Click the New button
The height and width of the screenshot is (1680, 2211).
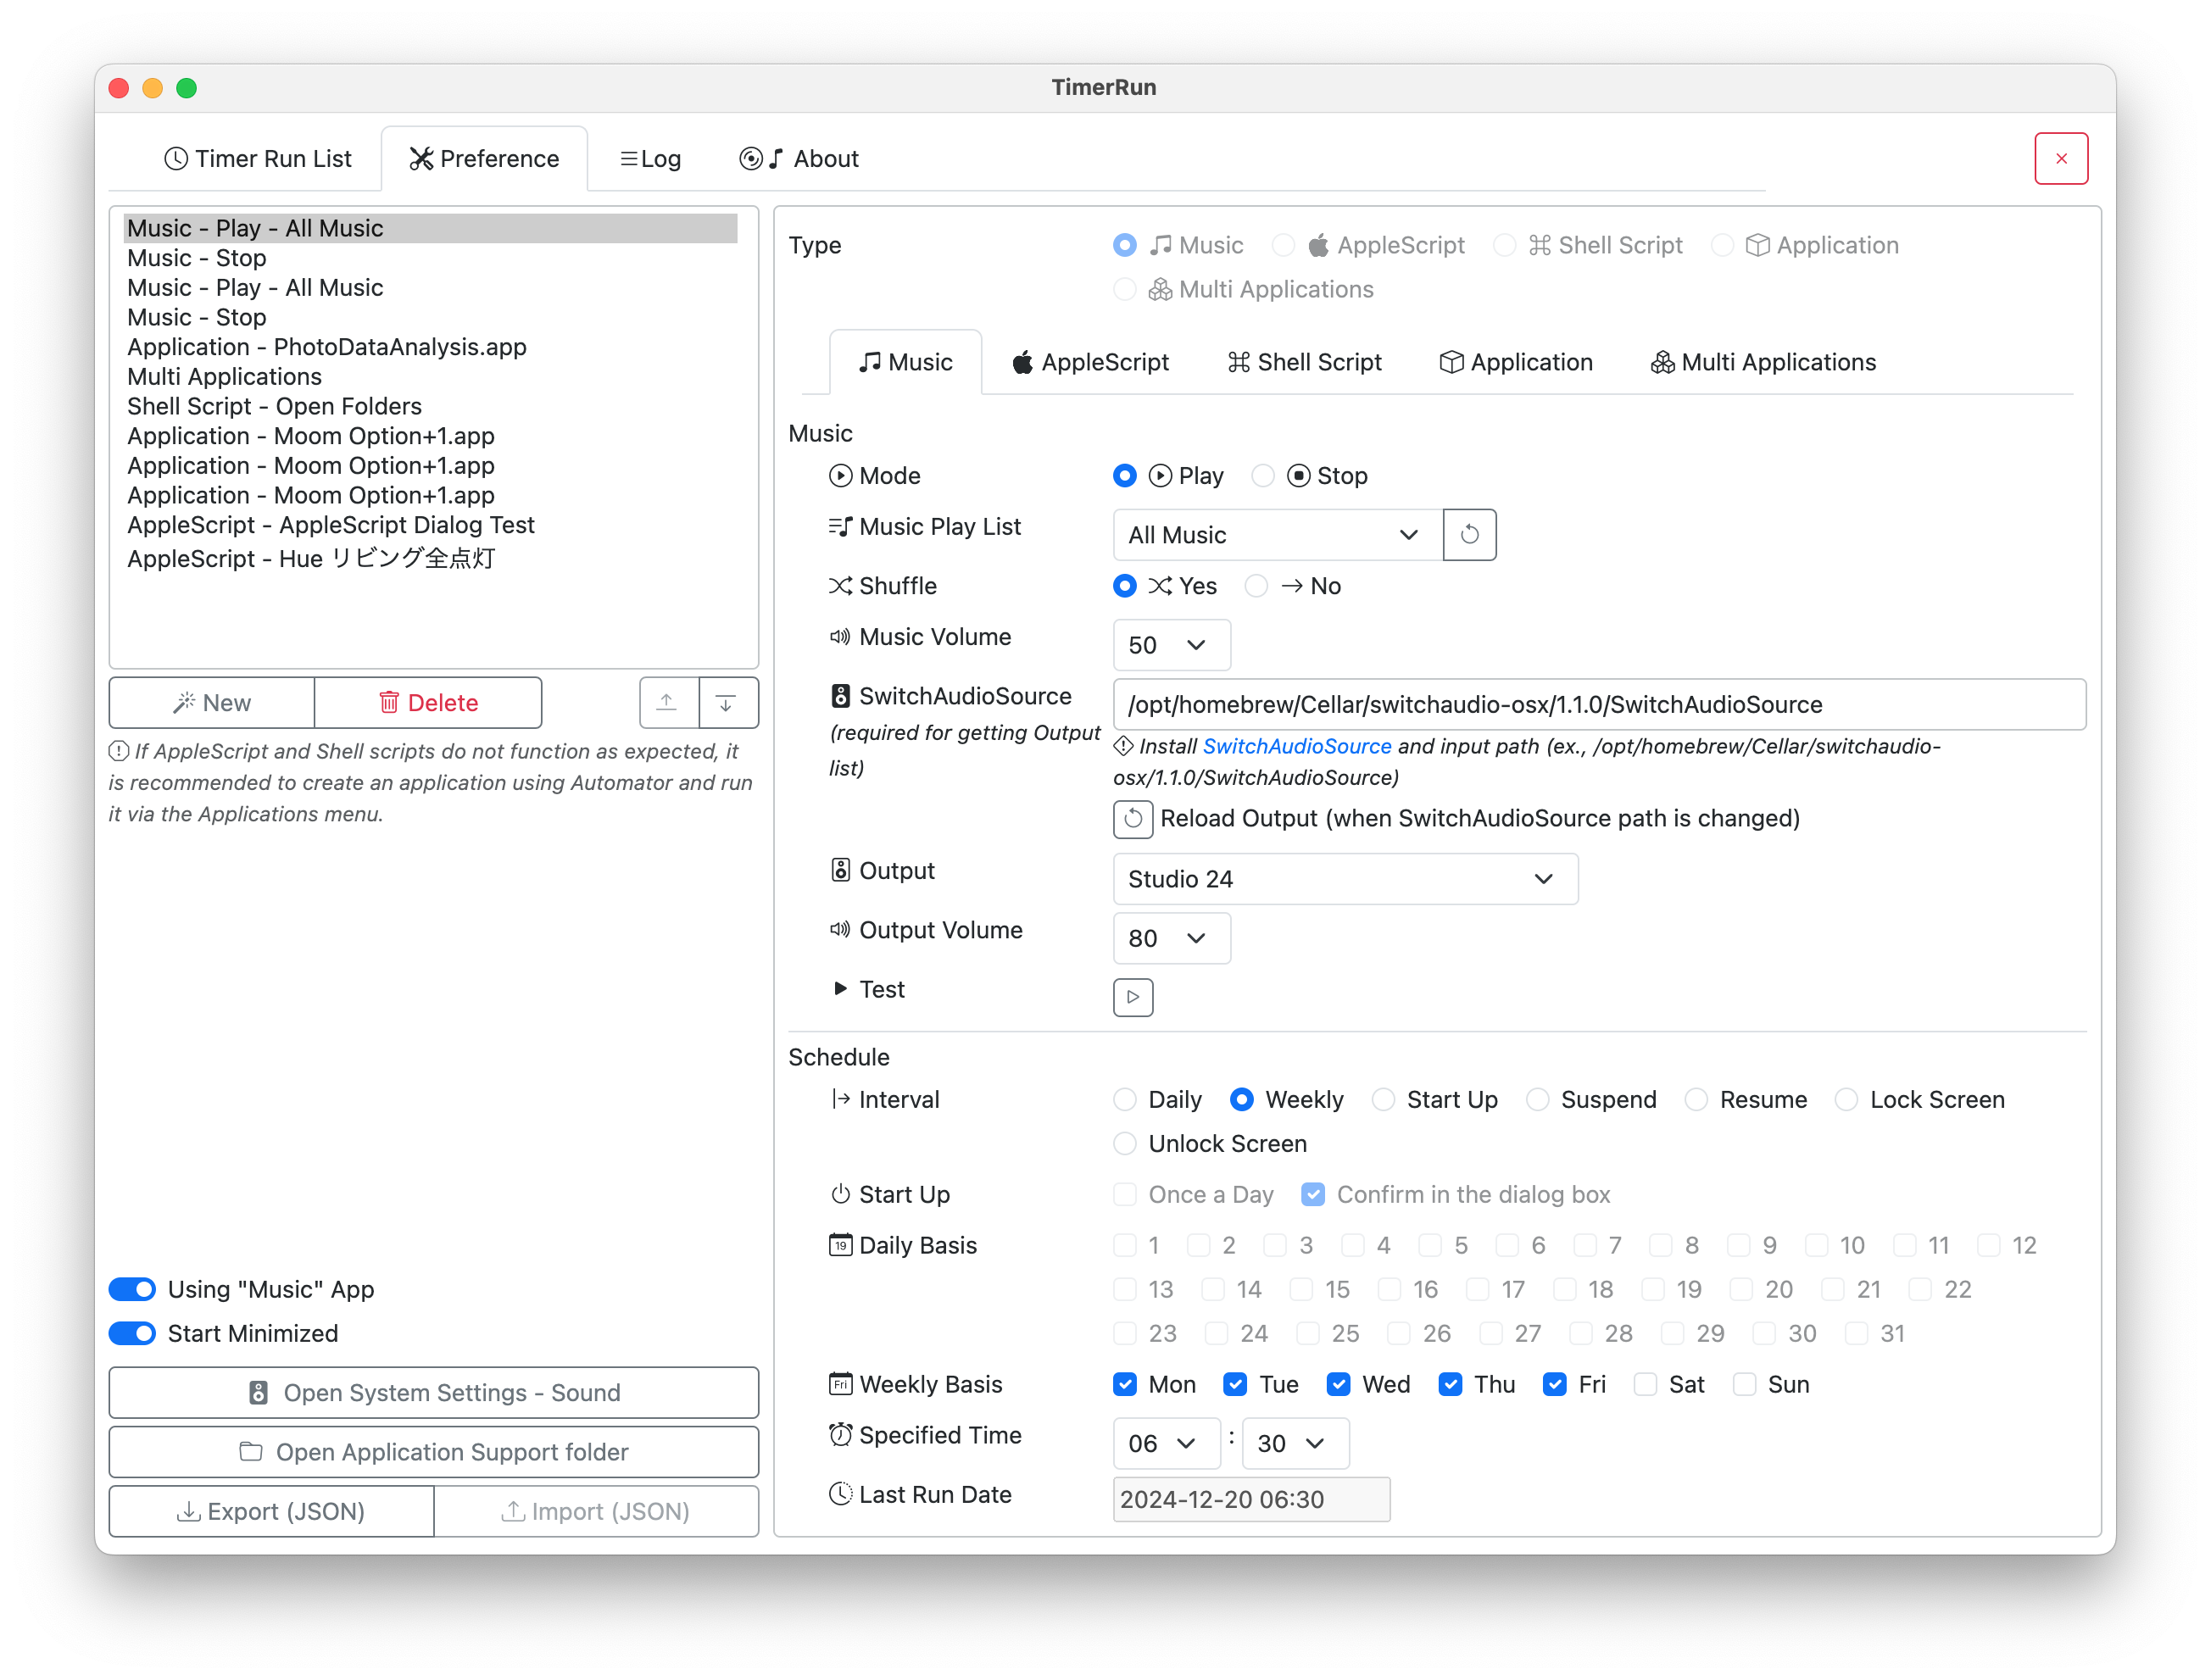click(x=211, y=703)
